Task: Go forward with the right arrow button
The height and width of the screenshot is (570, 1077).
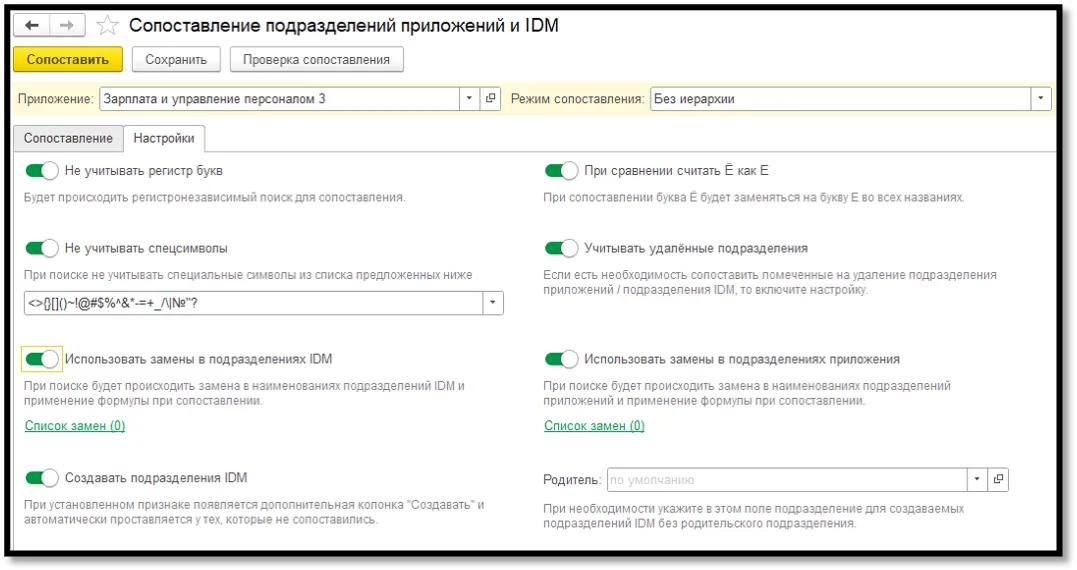Action: click(67, 25)
